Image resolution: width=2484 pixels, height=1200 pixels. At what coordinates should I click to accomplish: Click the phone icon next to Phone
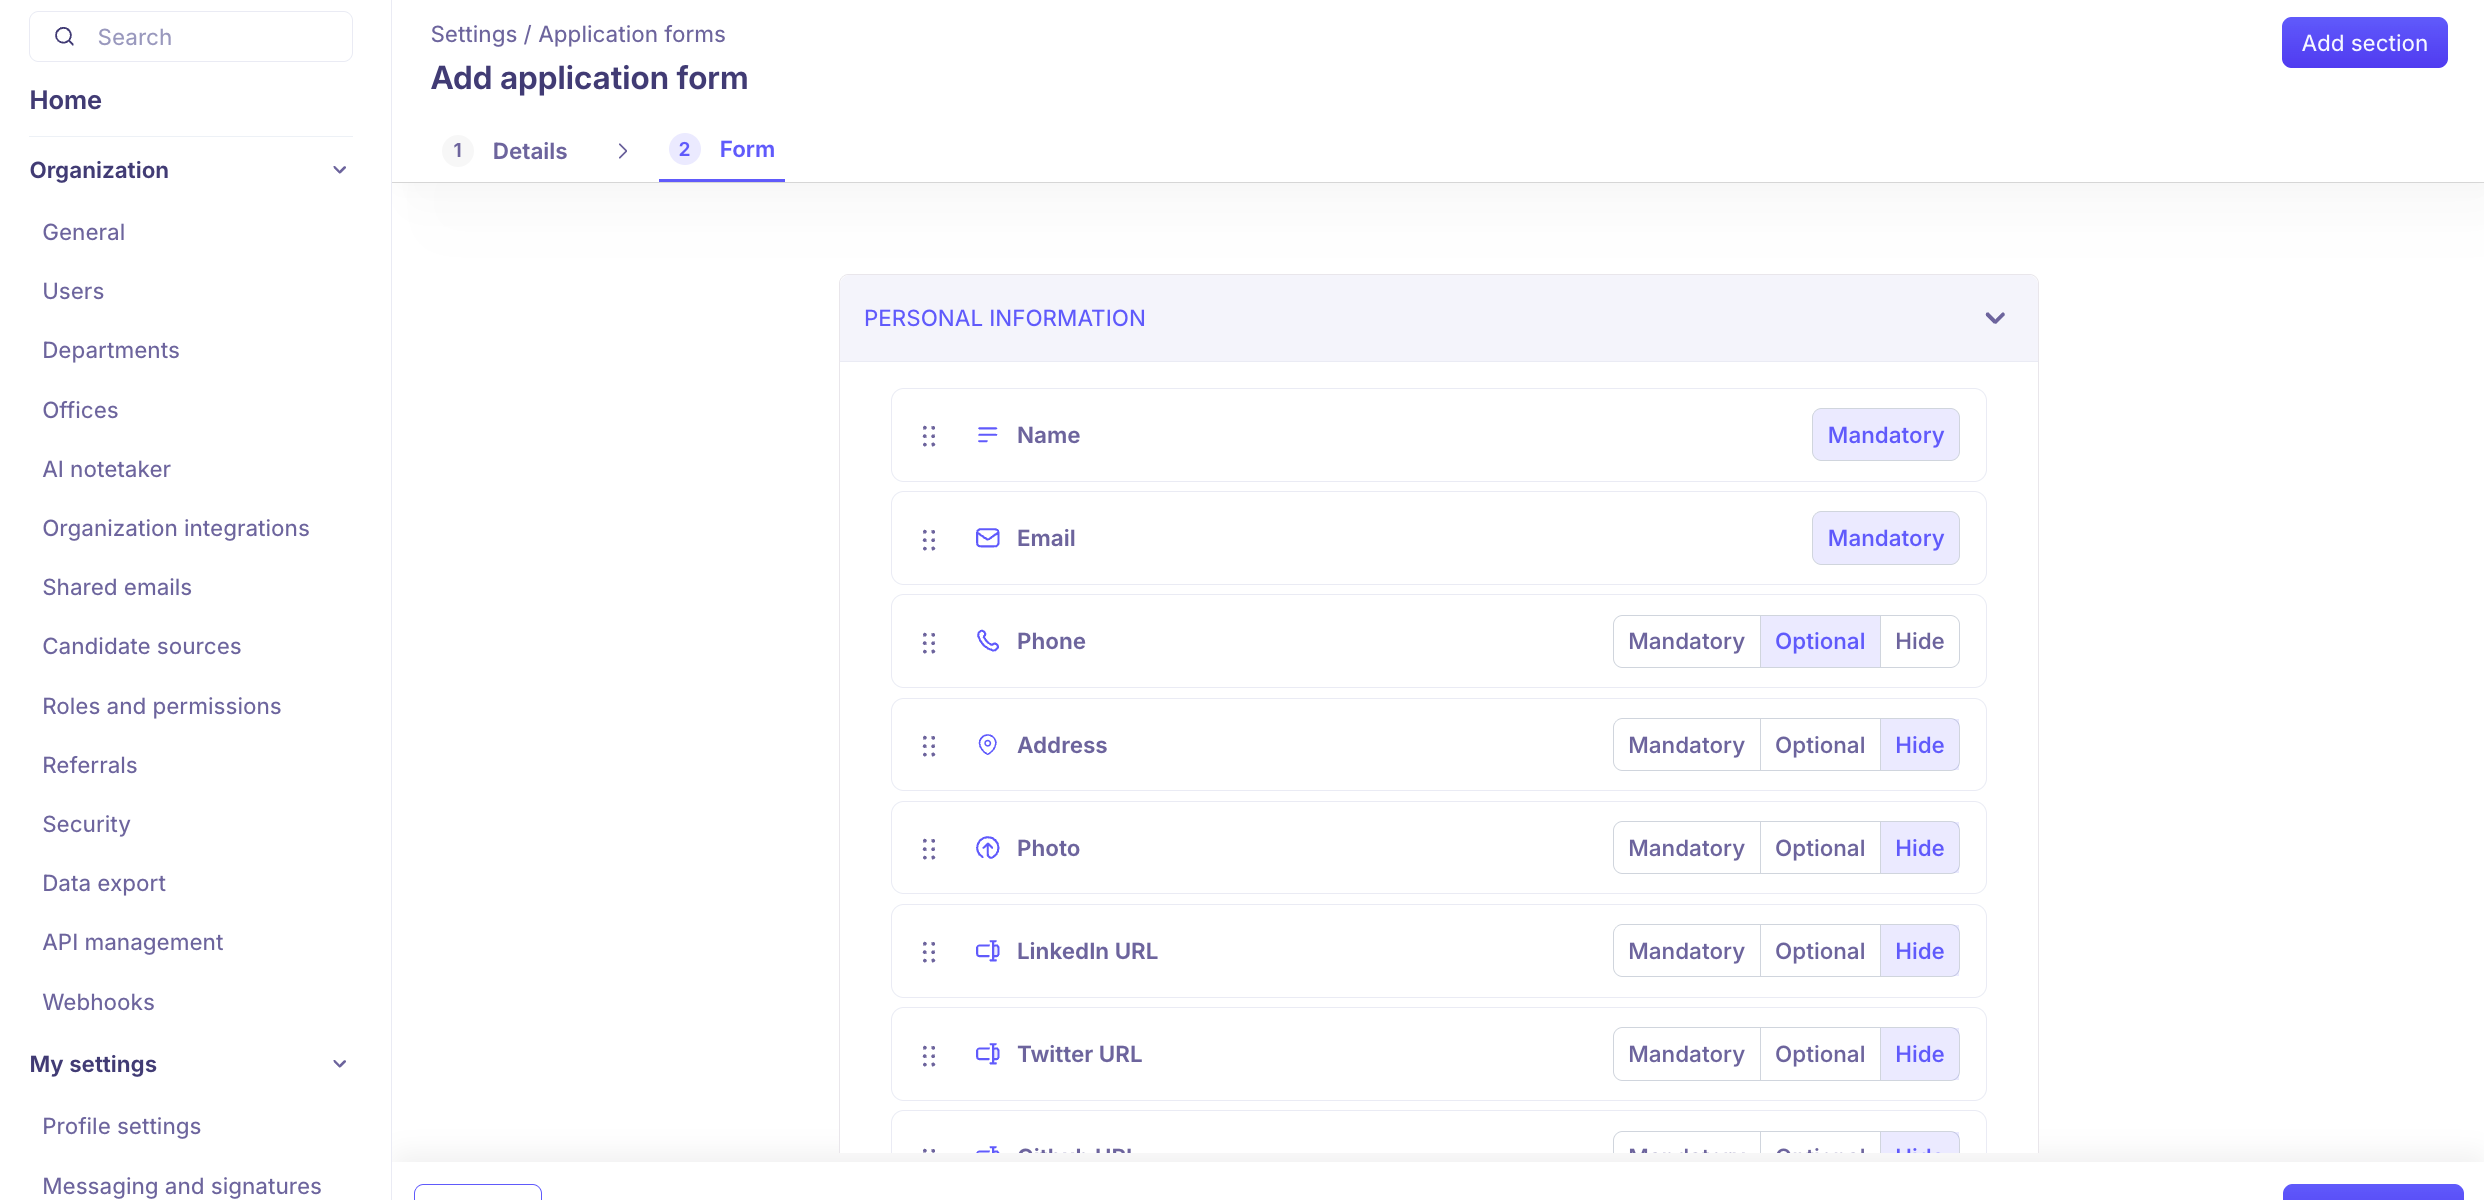tap(987, 641)
